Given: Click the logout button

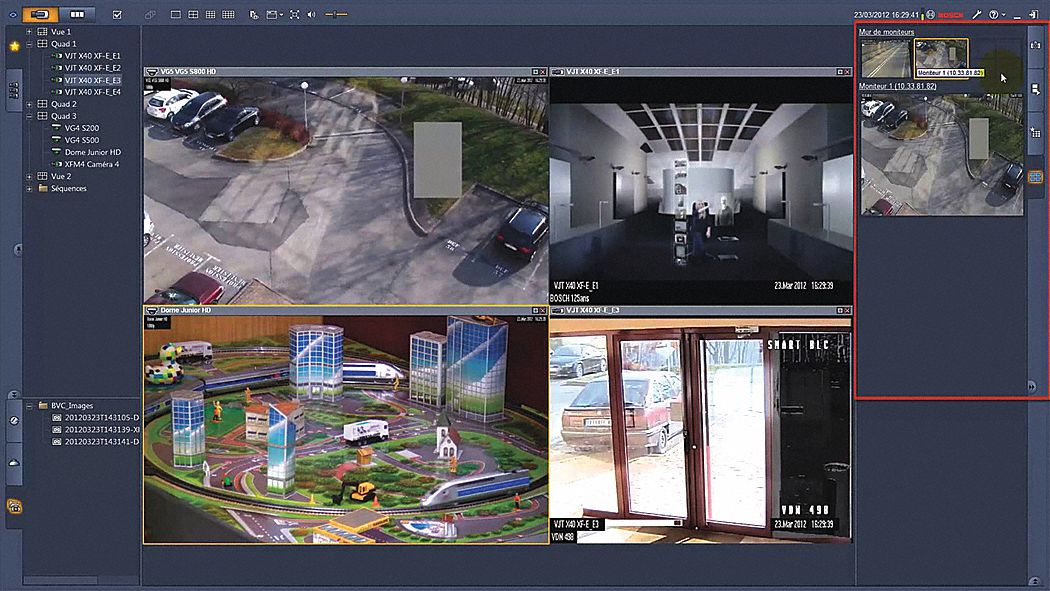Looking at the screenshot, I should (1033, 14).
